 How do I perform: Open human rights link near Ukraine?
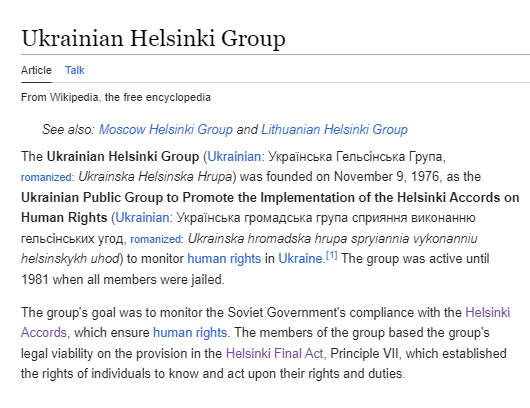(x=224, y=259)
